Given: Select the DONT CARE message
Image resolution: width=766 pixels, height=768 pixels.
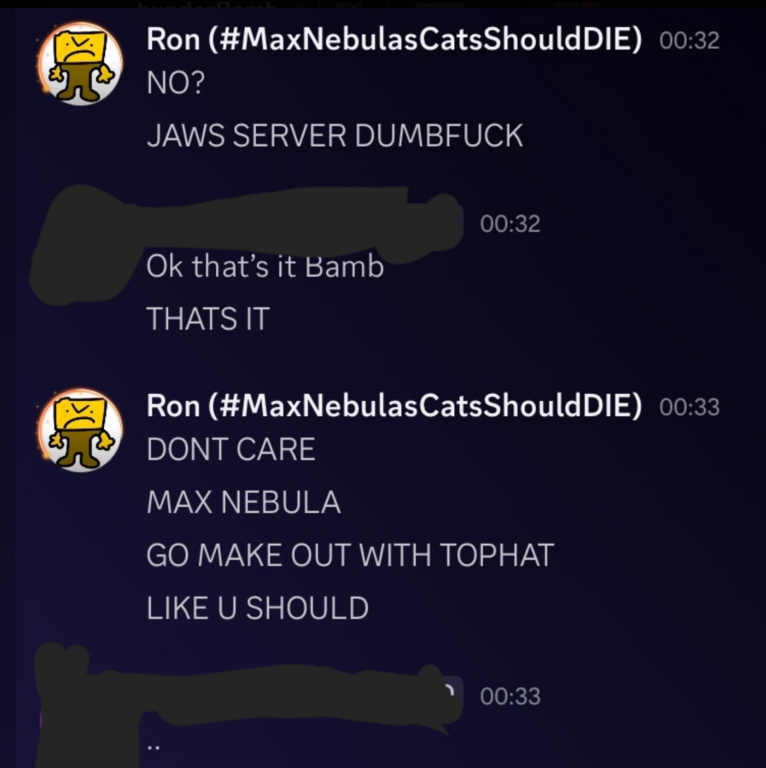Looking at the screenshot, I should point(231,450).
